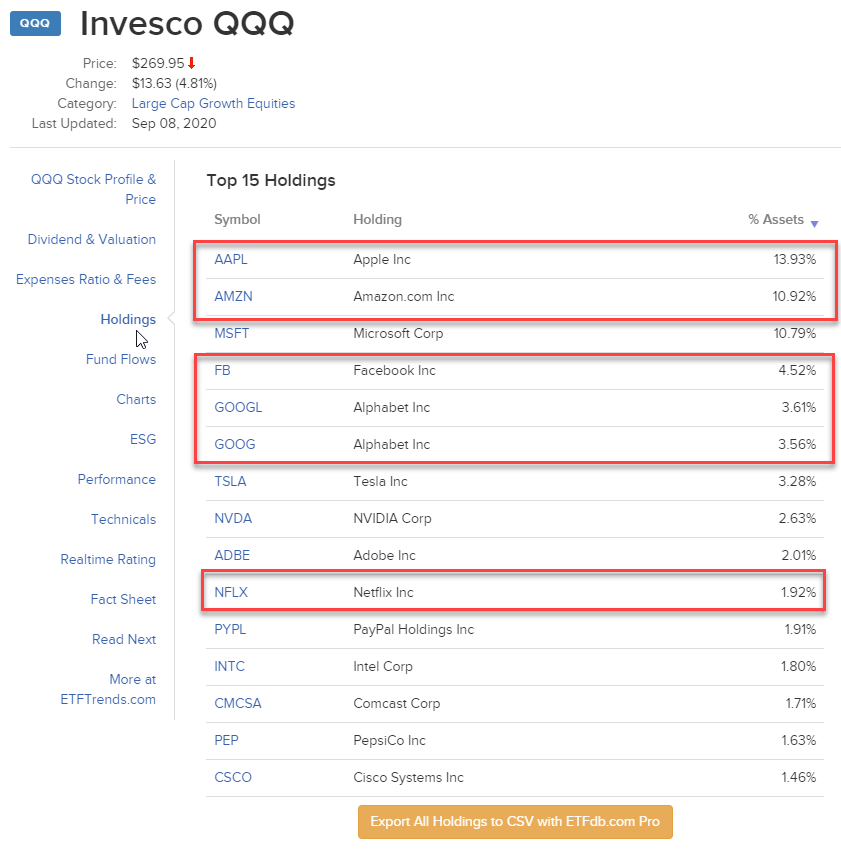Open GOOGL symbol link
Image resolution: width=841 pixels, height=849 pixels.
point(238,407)
